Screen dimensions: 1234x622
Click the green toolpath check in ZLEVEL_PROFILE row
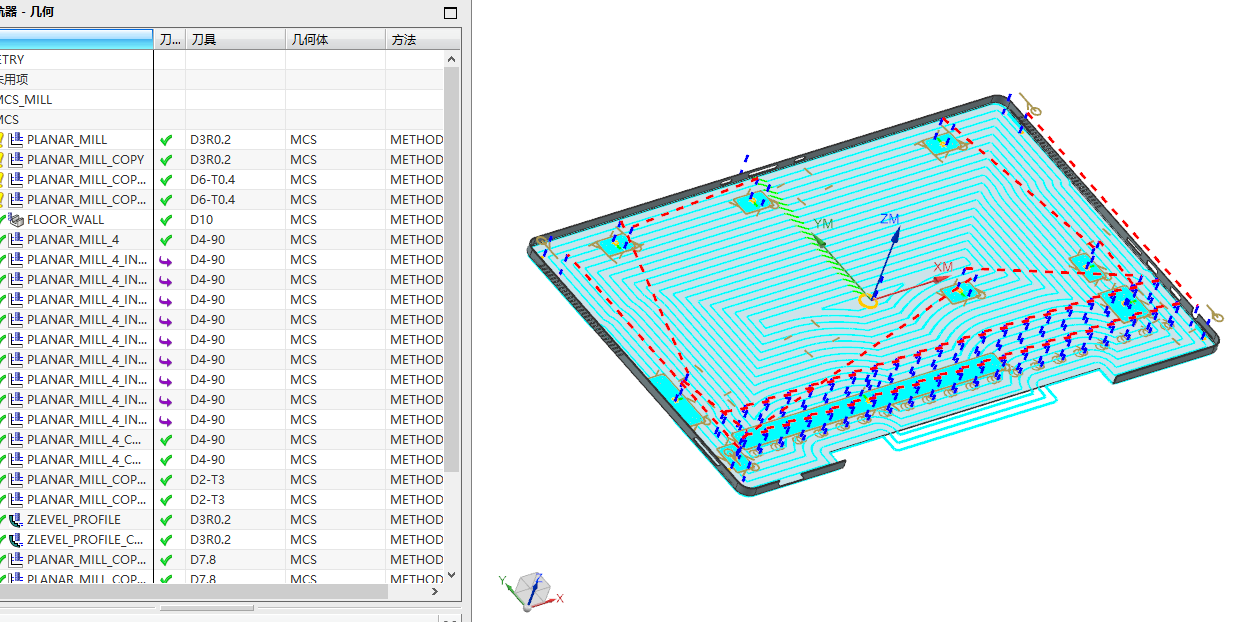click(x=166, y=520)
